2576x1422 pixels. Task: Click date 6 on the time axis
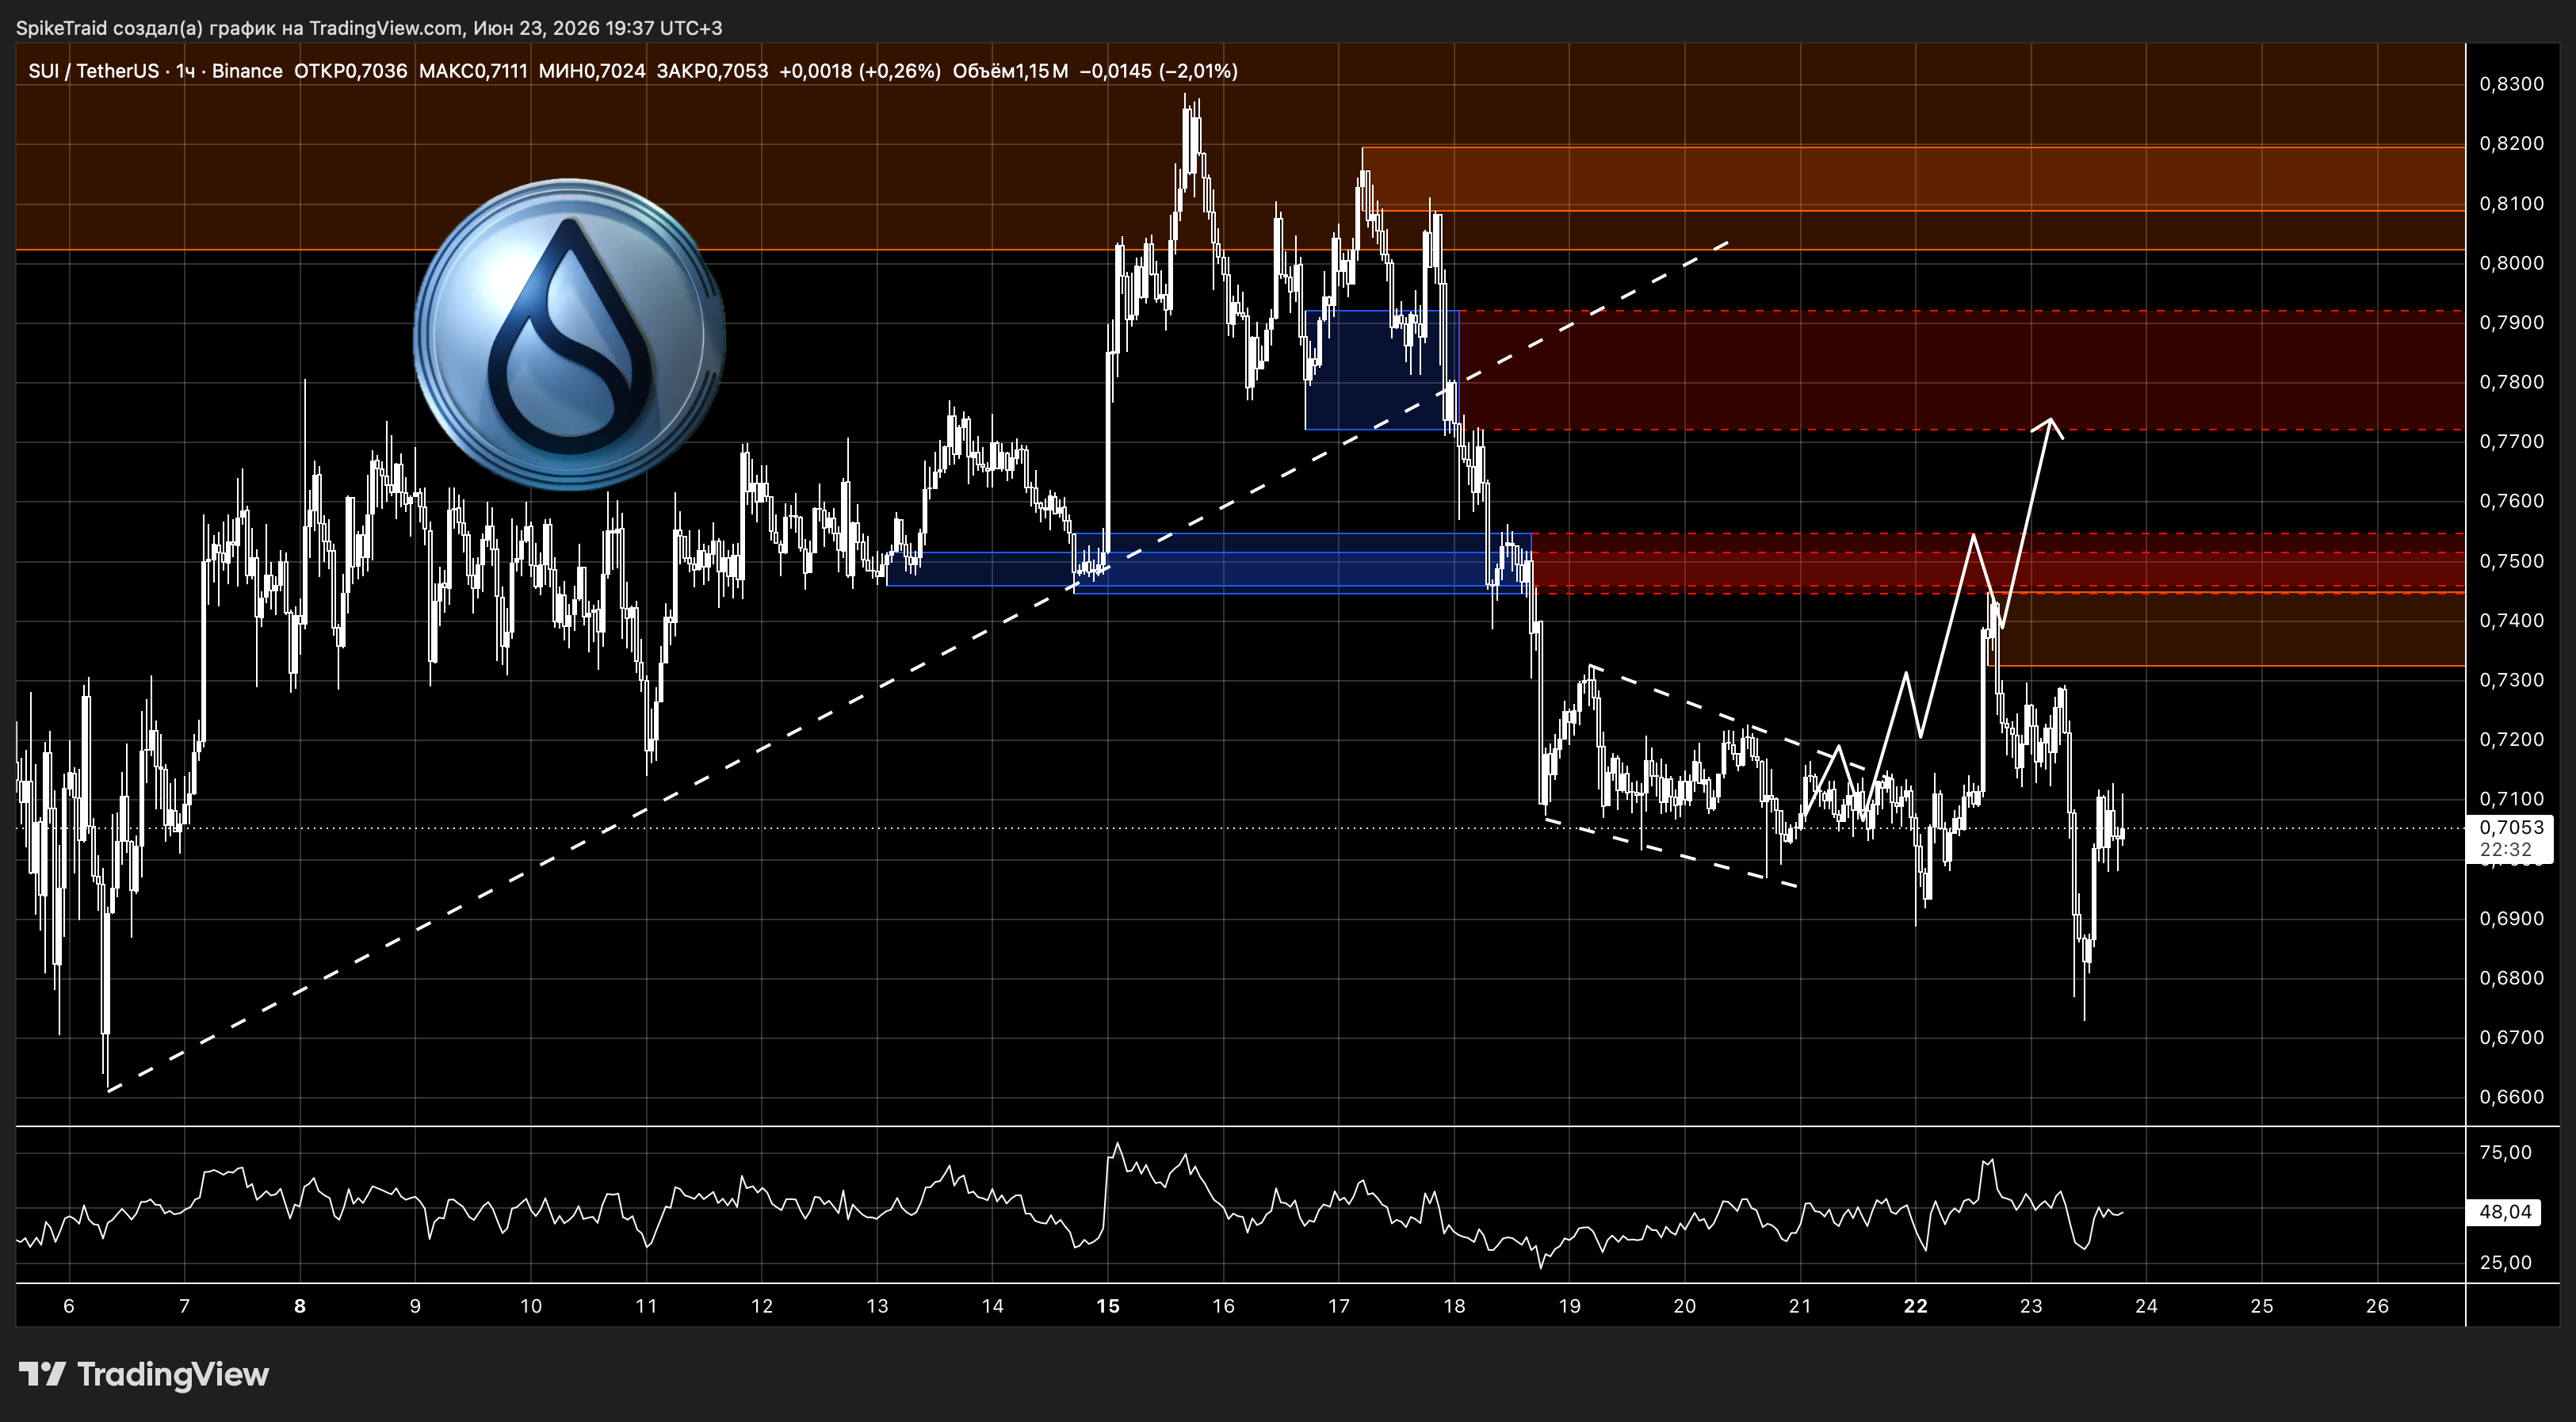[69, 1306]
